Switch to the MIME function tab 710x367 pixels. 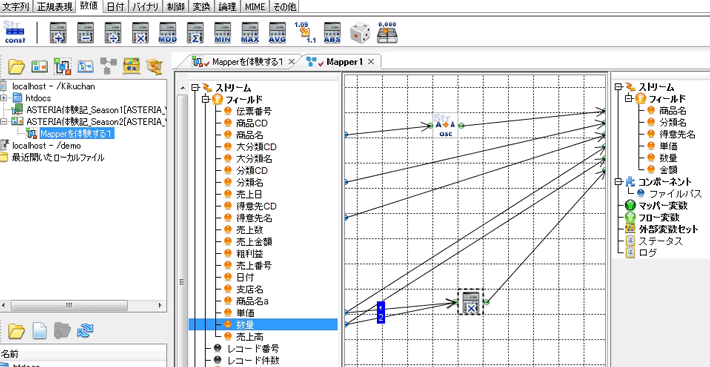point(255,7)
